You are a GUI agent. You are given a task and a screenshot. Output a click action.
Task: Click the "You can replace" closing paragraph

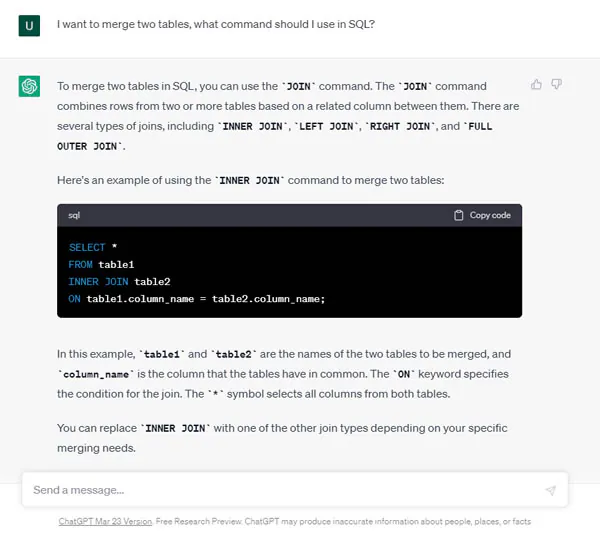[282, 437]
